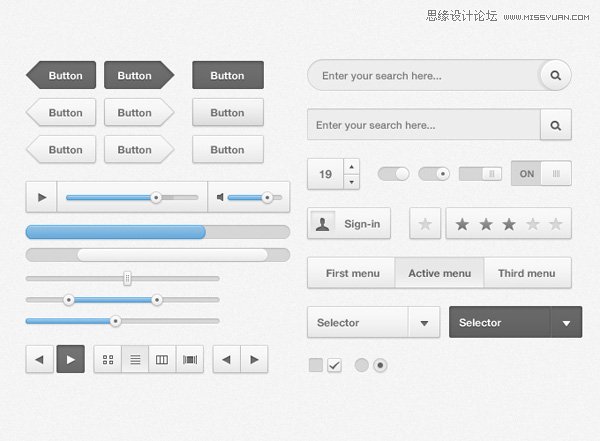Screen dimensions: 600x441
Task: Focus the rectangular search input field
Action: [424, 125]
